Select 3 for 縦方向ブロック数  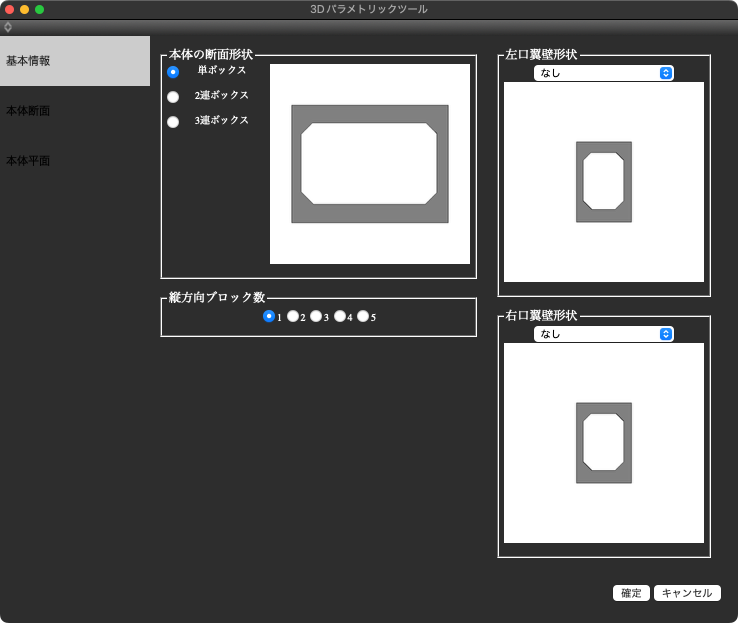tap(316, 316)
